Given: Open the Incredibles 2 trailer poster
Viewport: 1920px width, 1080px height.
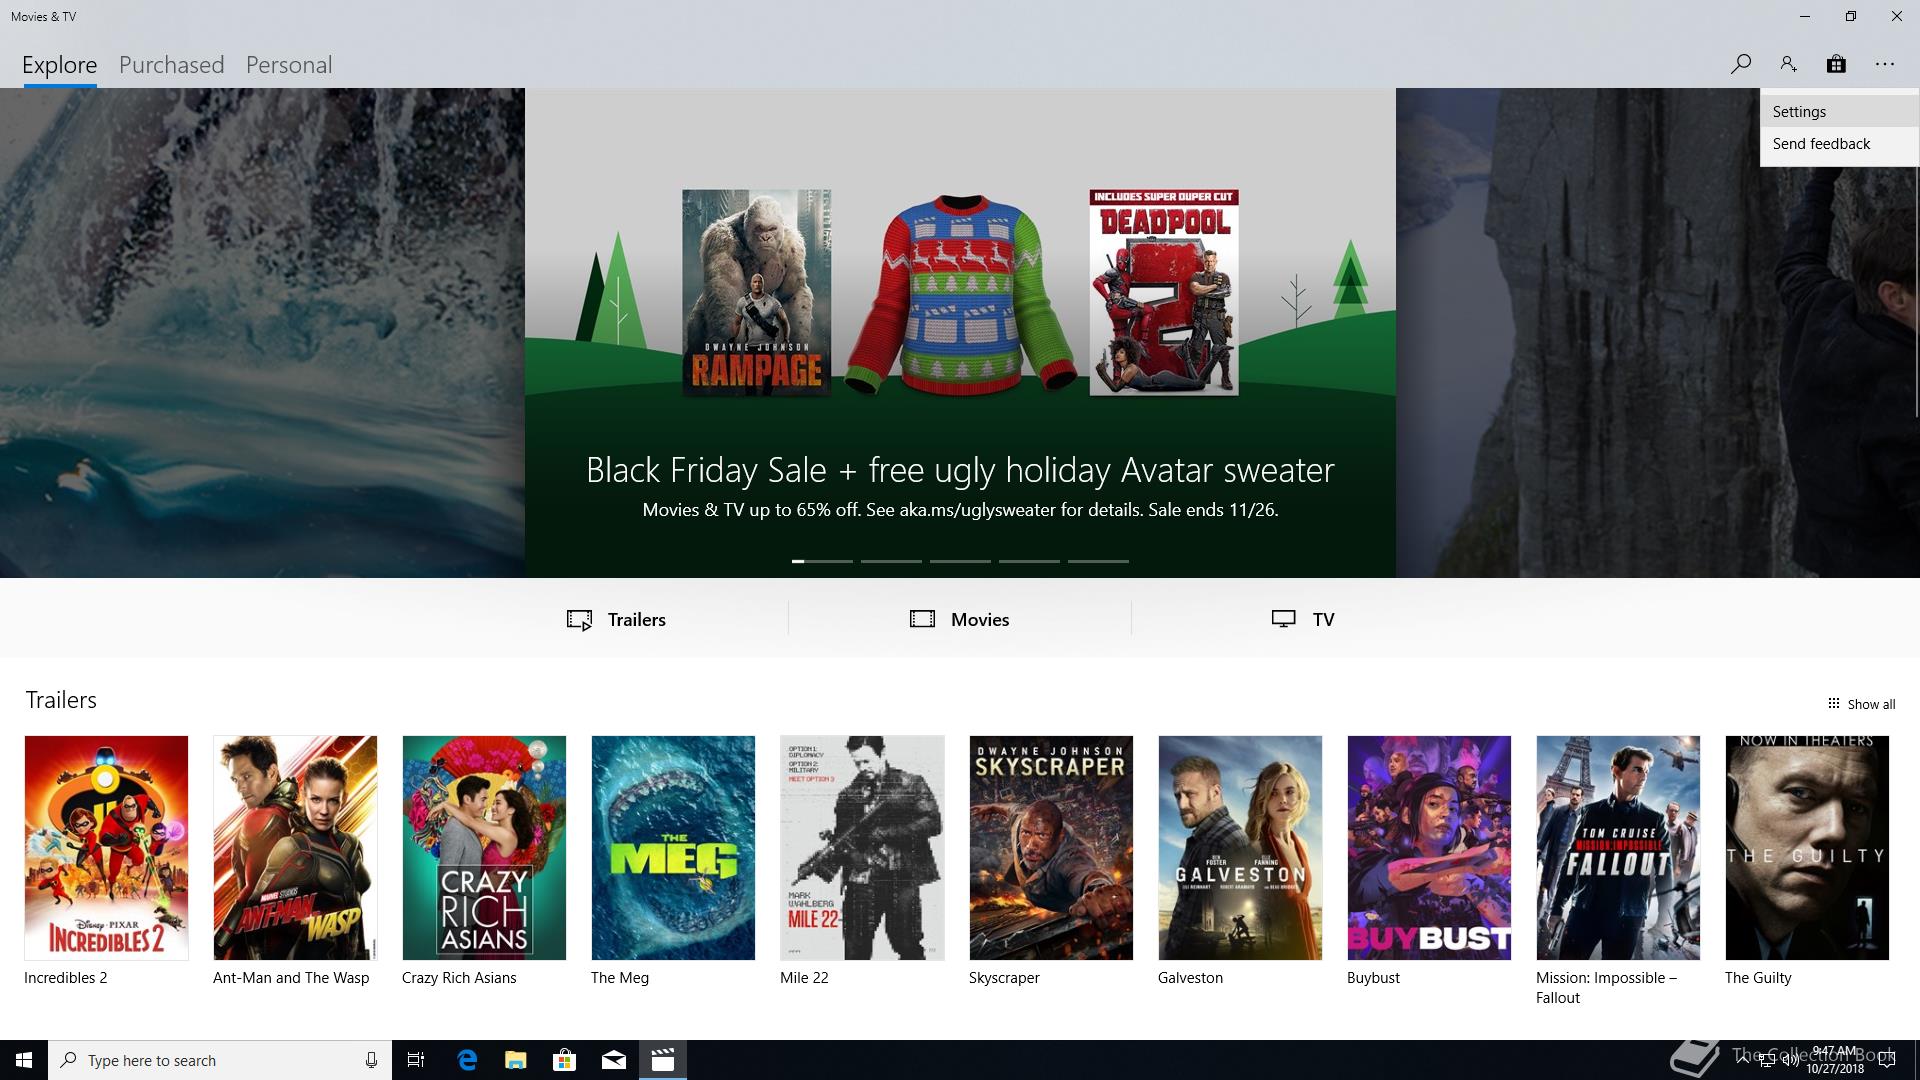Looking at the screenshot, I should click(x=106, y=848).
